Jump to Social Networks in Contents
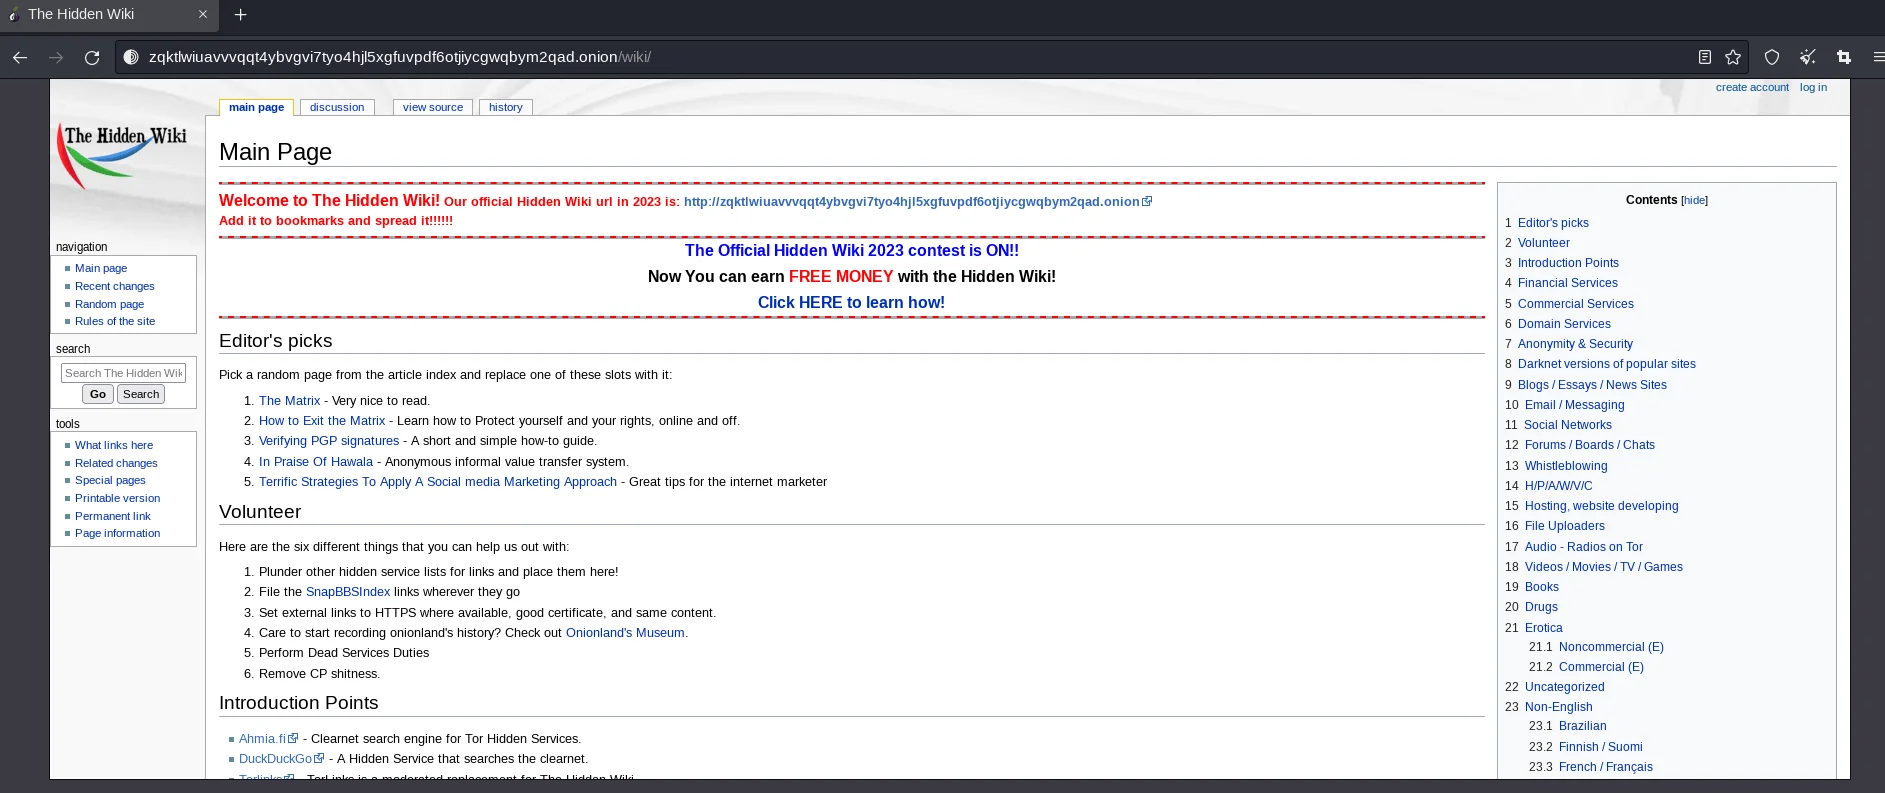Image resolution: width=1885 pixels, height=793 pixels. (1568, 425)
